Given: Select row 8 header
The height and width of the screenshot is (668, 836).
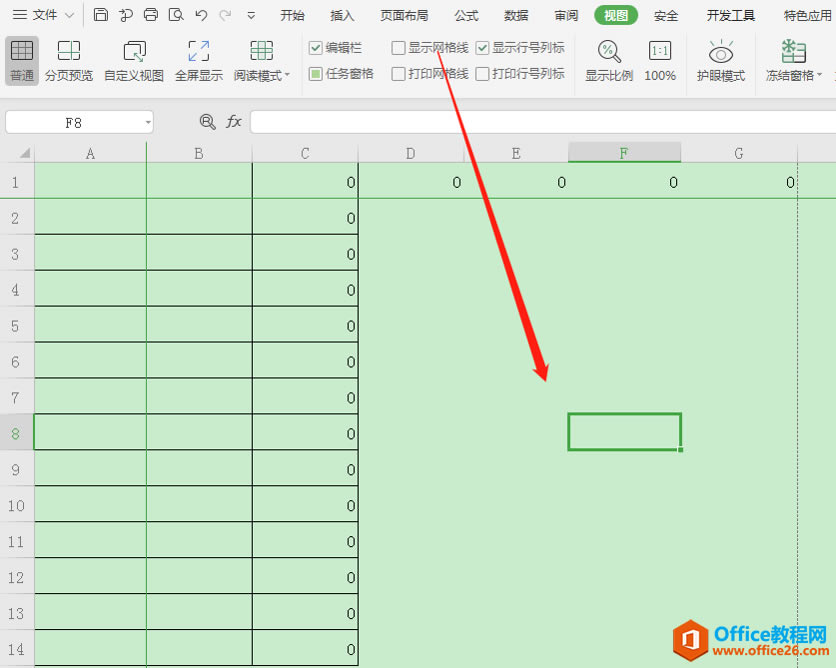Looking at the screenshot, I should (16, 433).
